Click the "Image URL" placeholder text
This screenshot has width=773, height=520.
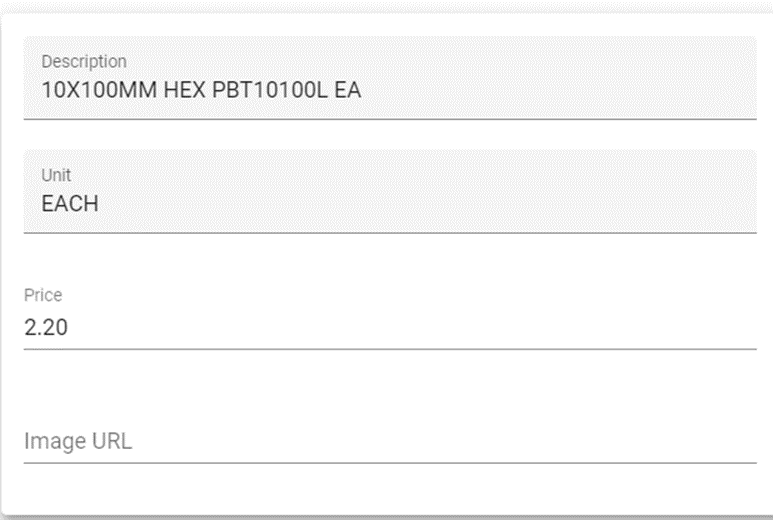click(x=78, y=441)
